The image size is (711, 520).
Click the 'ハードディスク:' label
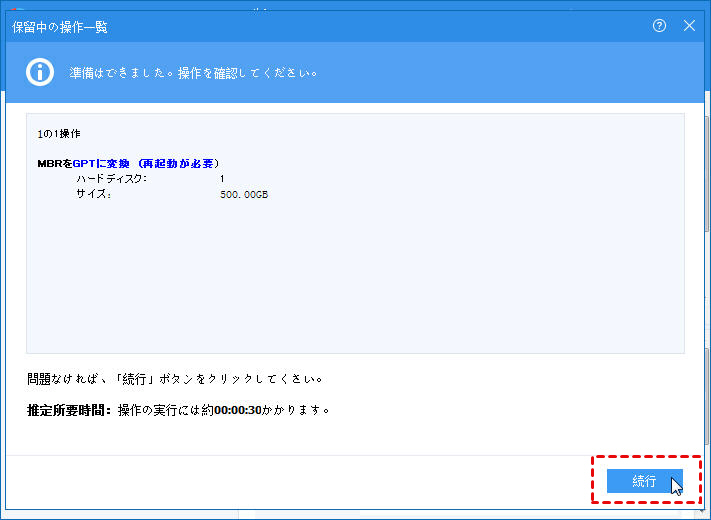pos(112,179)
